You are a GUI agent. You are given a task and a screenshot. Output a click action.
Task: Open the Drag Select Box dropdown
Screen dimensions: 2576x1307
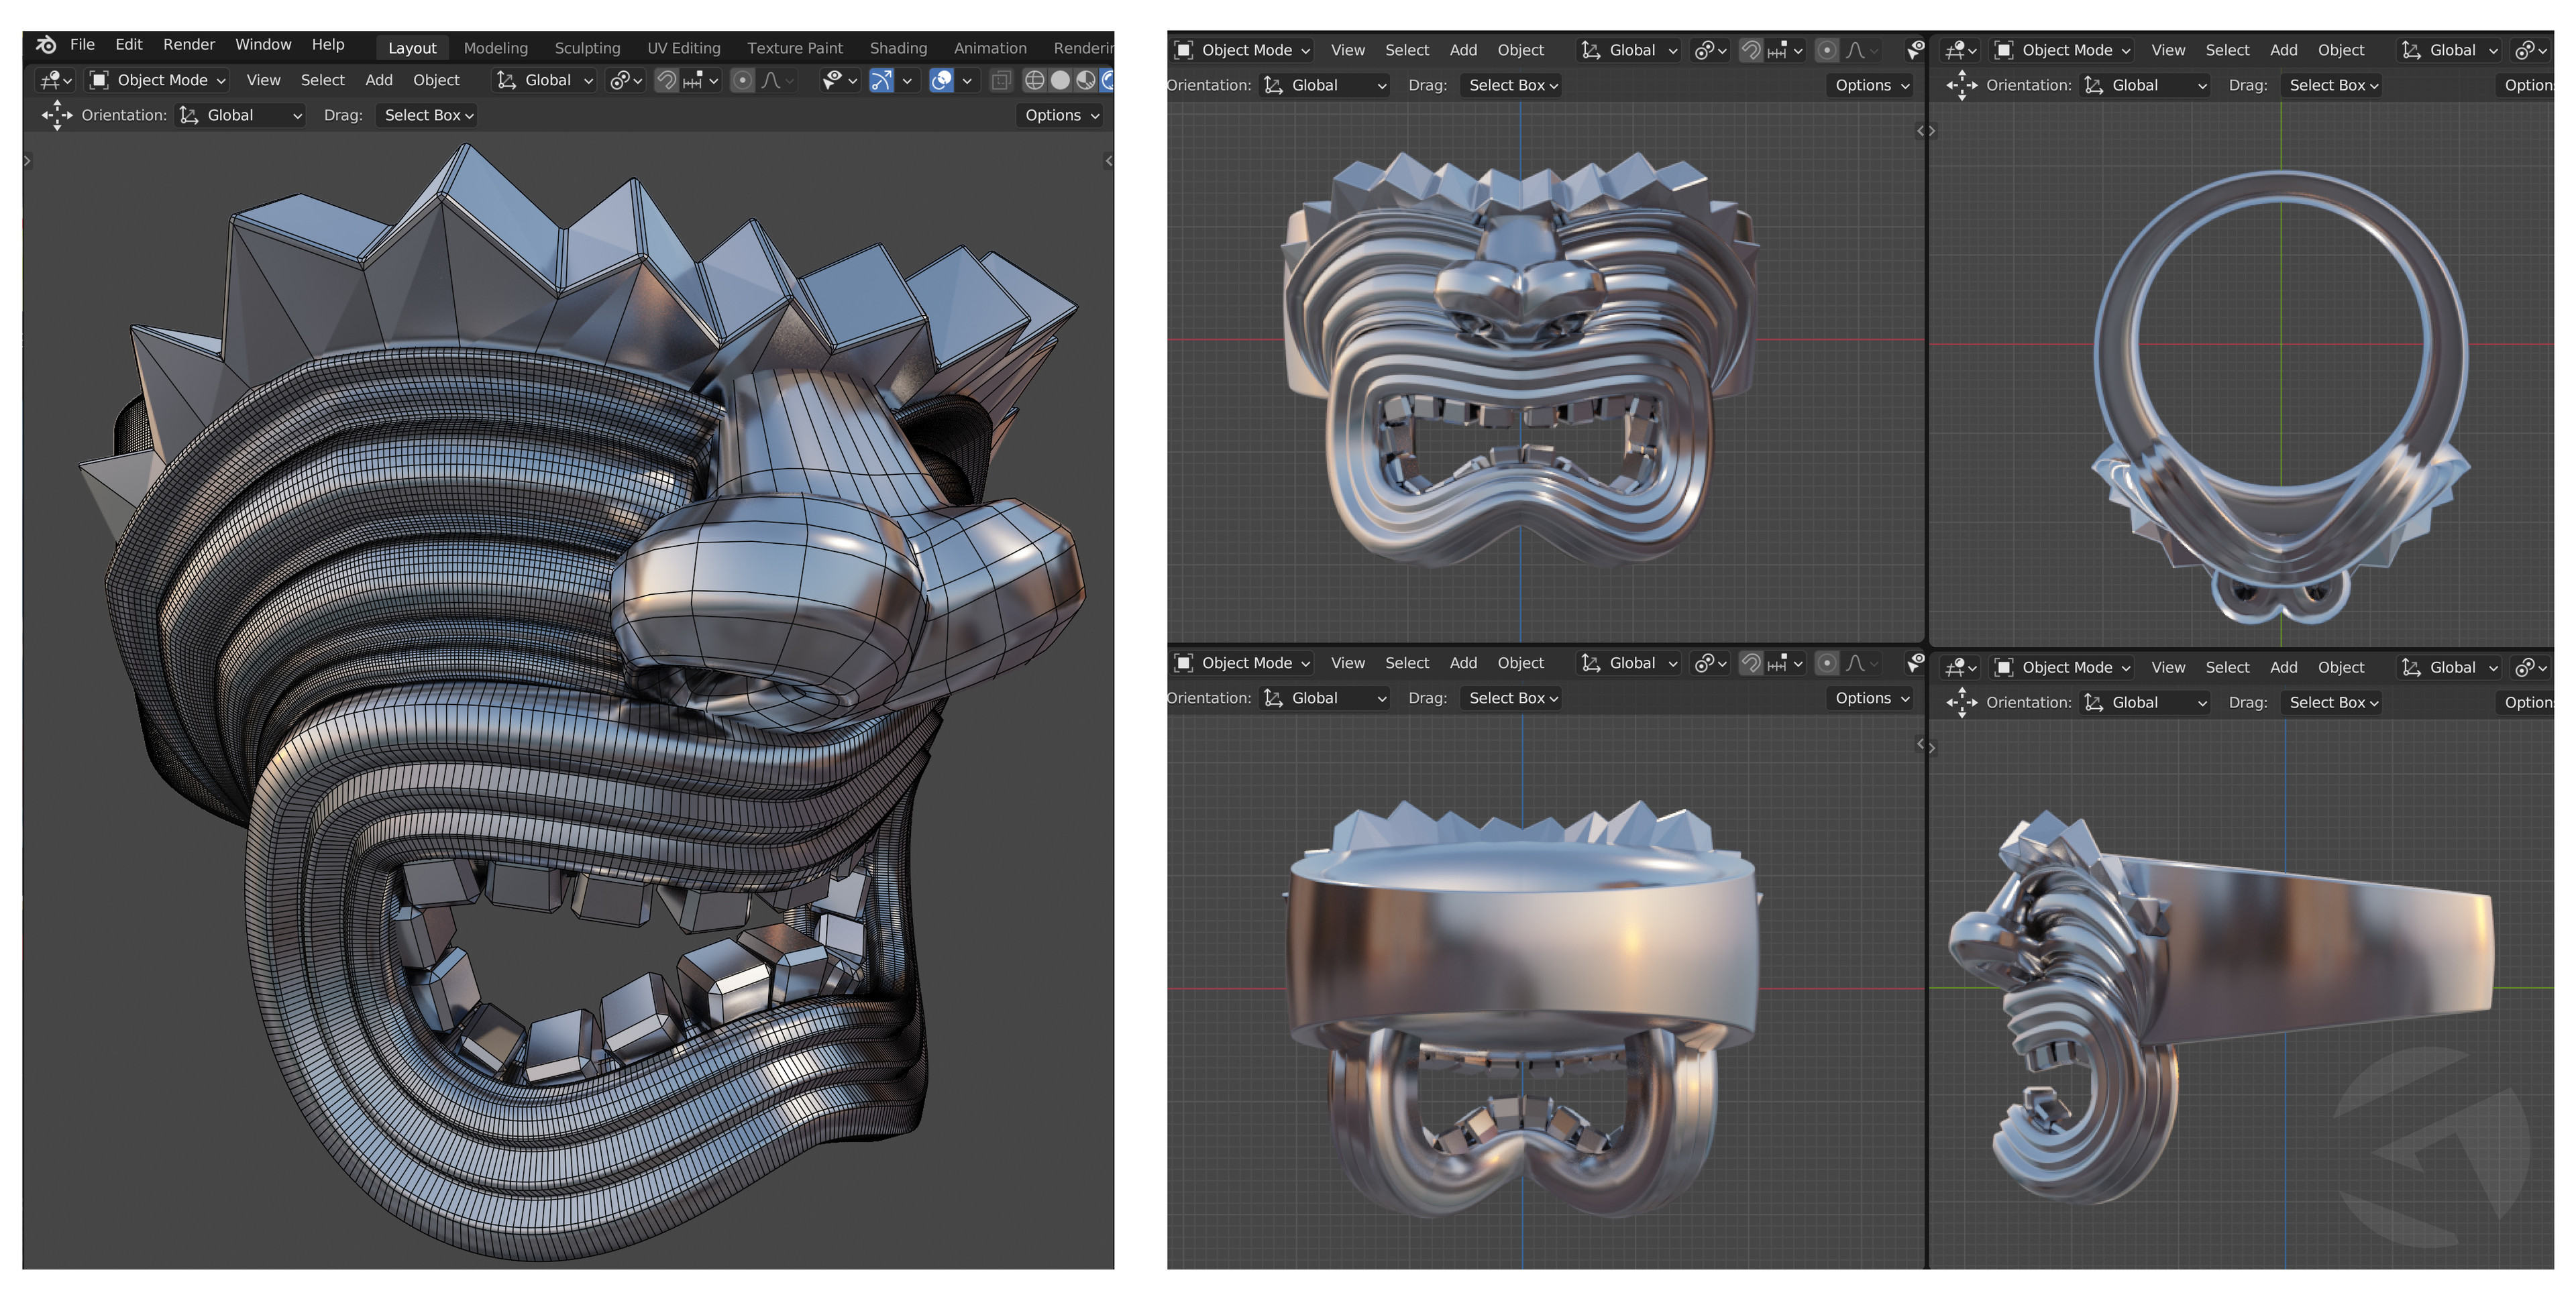click(x=425, y=115)
